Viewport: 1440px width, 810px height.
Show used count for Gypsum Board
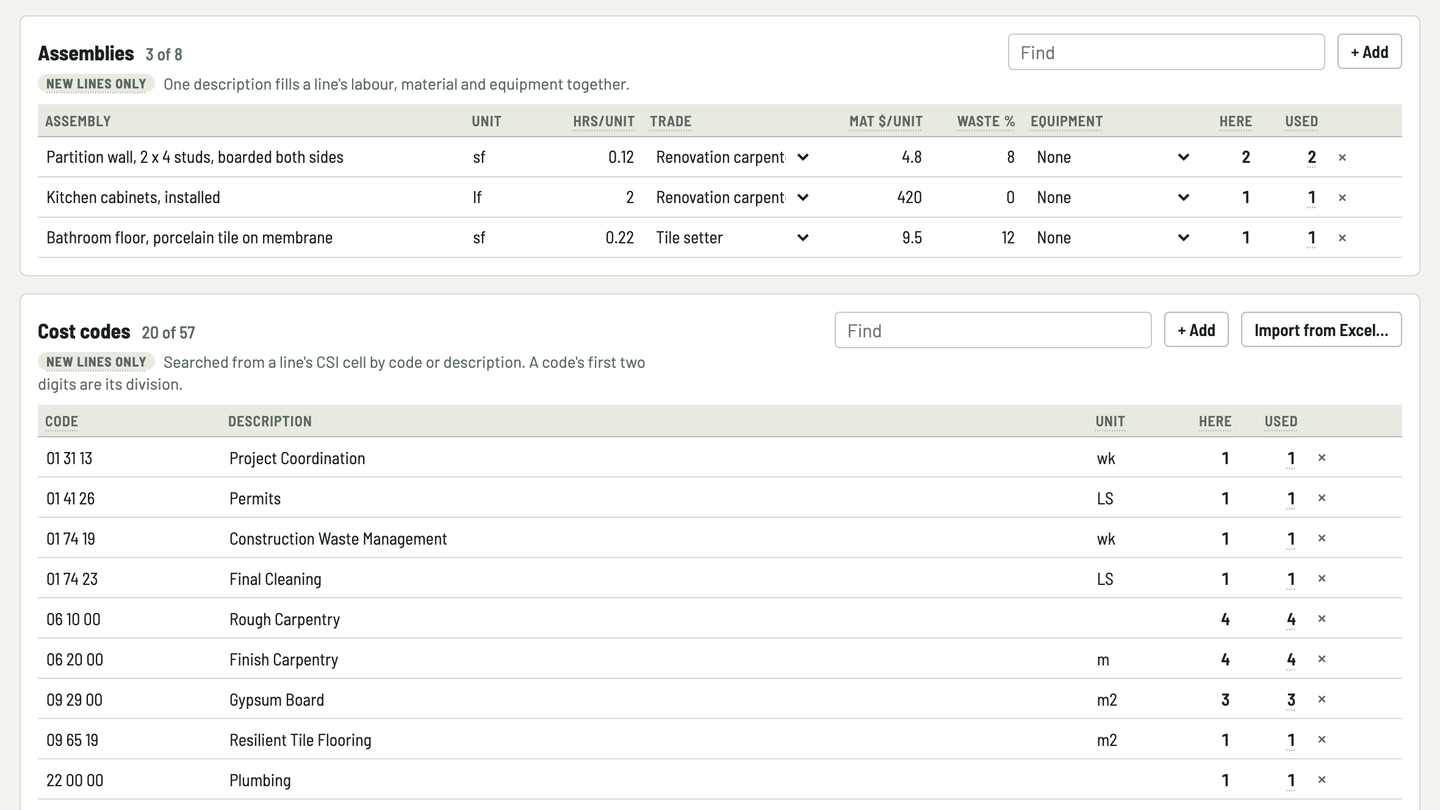click(1291, 699)
